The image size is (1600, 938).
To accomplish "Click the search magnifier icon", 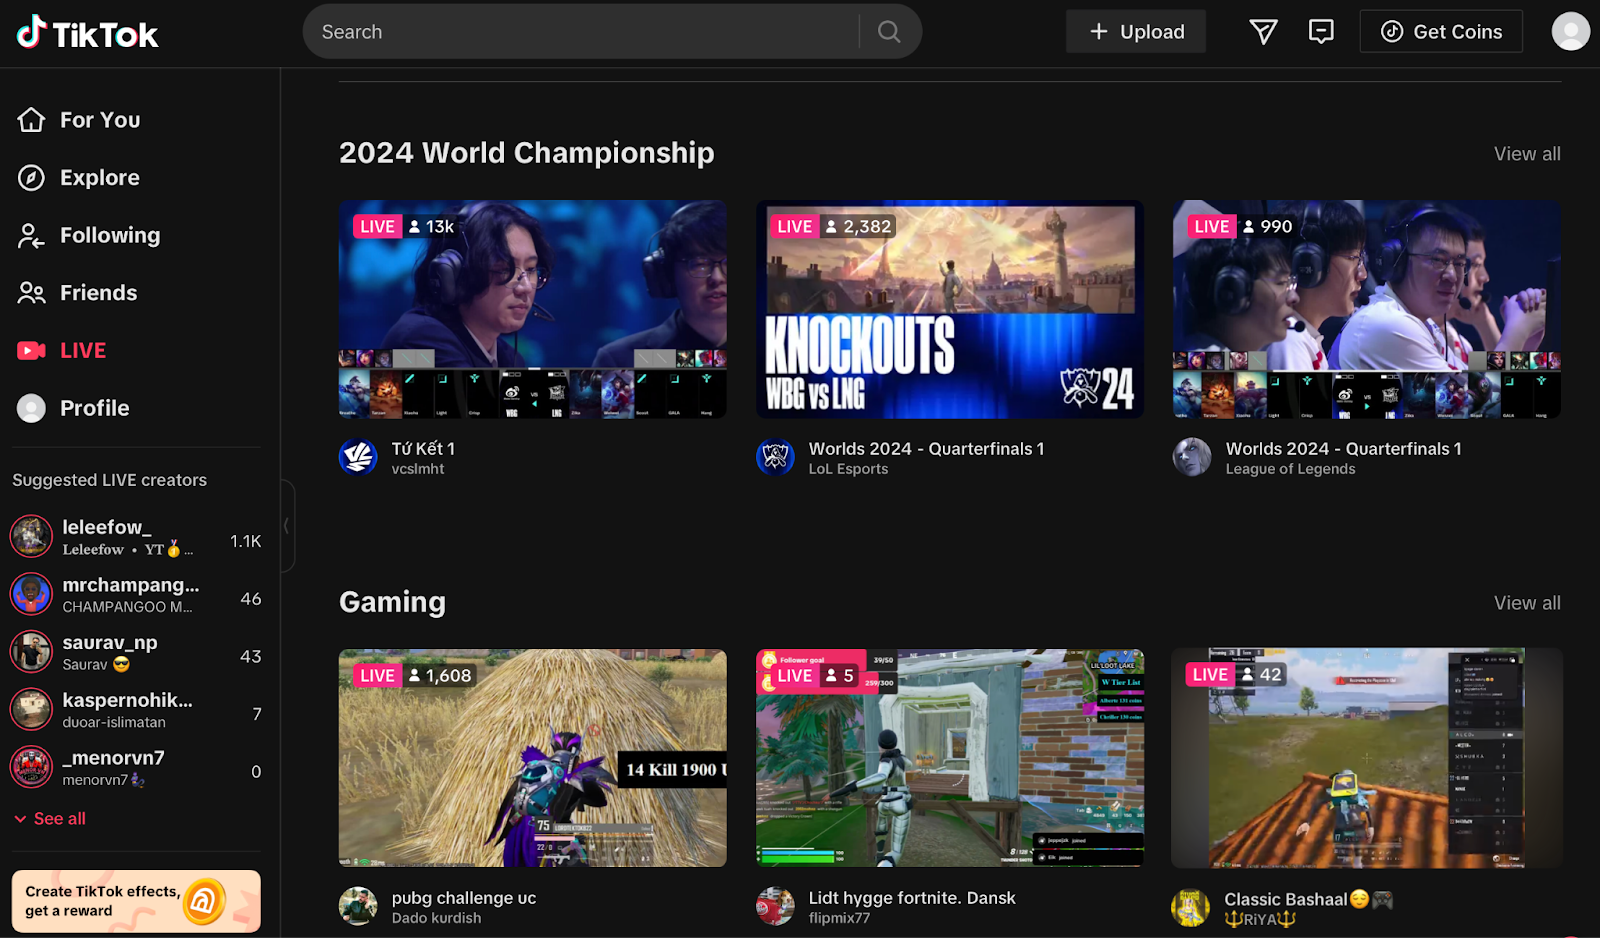I will point(888,31).
